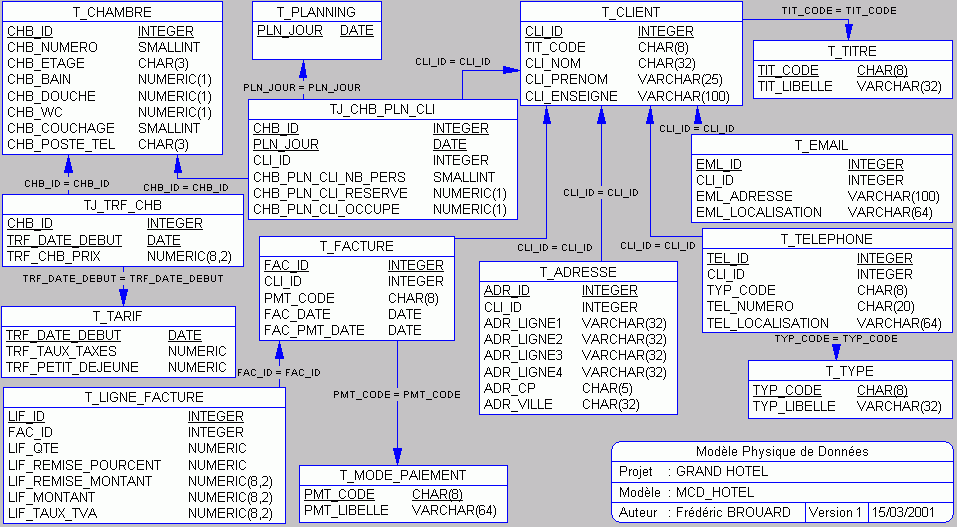Screen dimensions: 957x527
Task: Select the T_CHAMBRE table header
Action: click(x=112, y=12)
